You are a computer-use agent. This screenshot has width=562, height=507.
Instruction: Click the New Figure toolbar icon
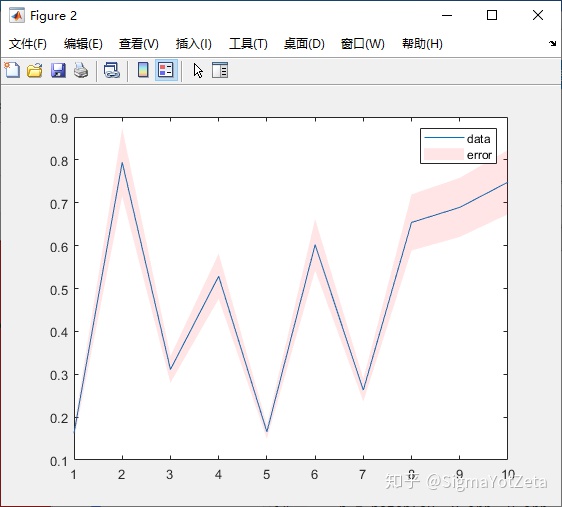tap(12, 70)
